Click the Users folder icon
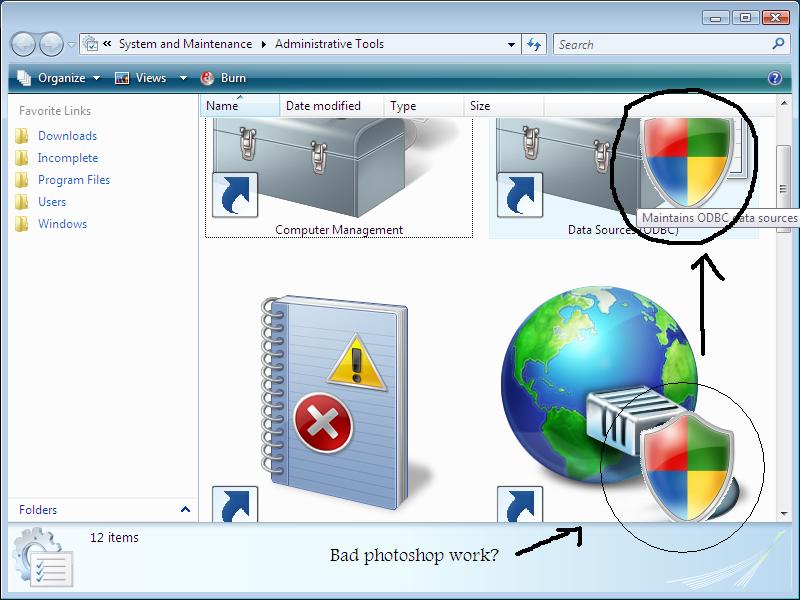The image size is (800, 600). click(x=22, y=202)
